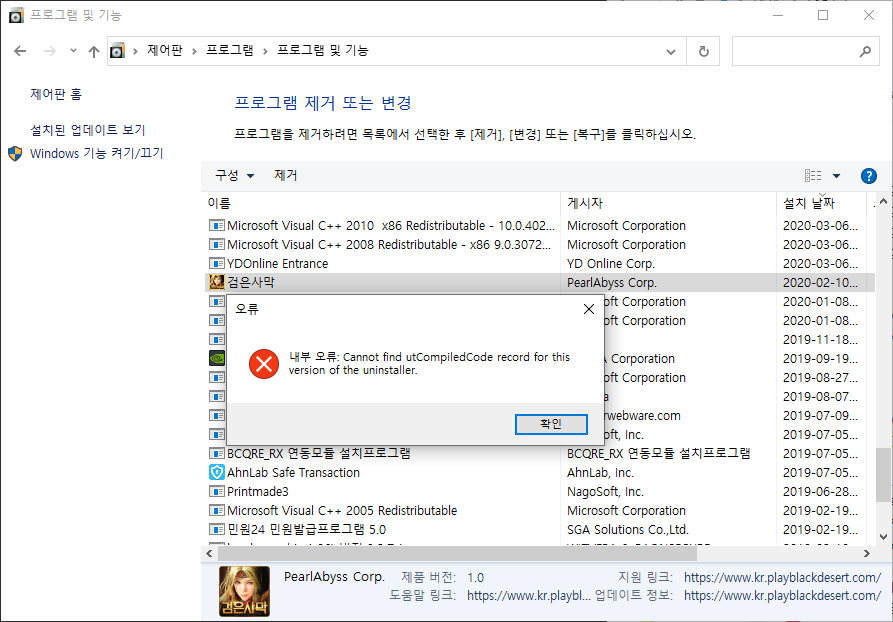Click the horizontal scrollbar right arrow

tap(867, 553)
